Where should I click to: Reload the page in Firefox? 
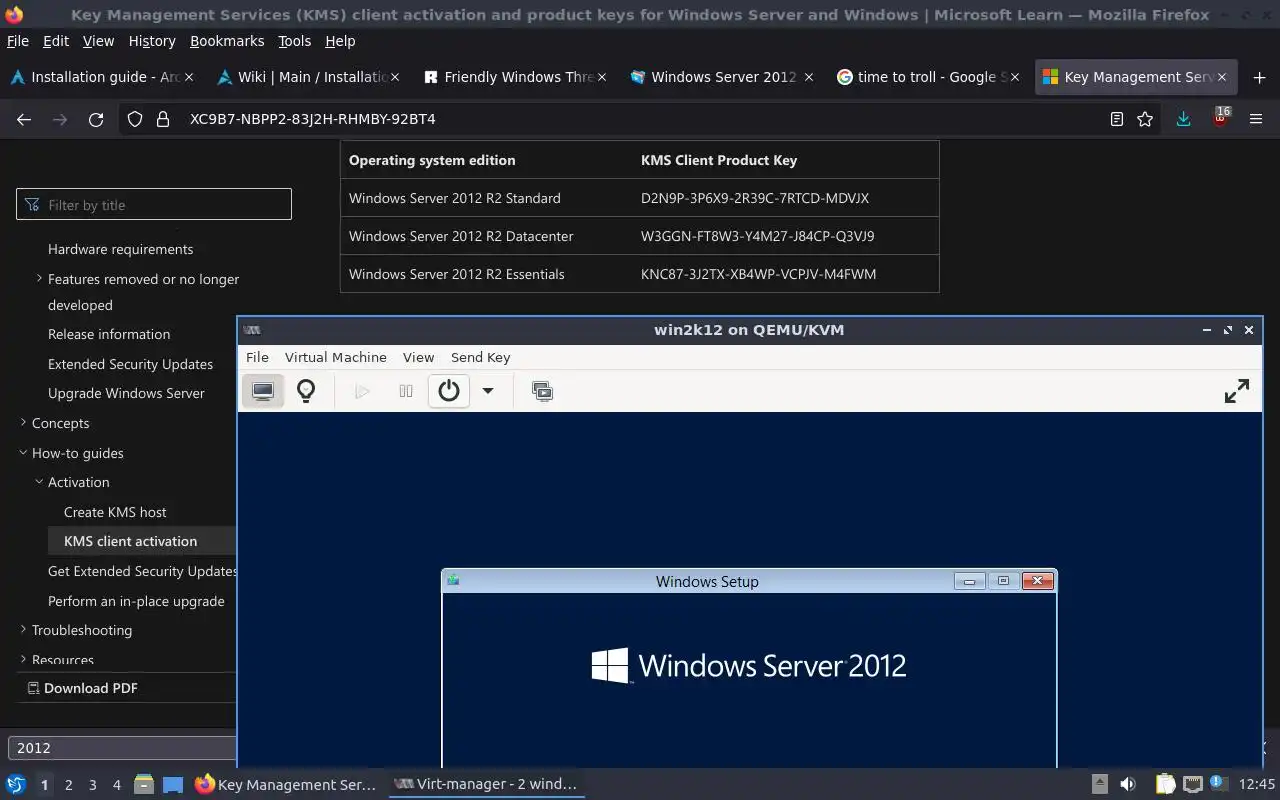[x=96, y=119]
